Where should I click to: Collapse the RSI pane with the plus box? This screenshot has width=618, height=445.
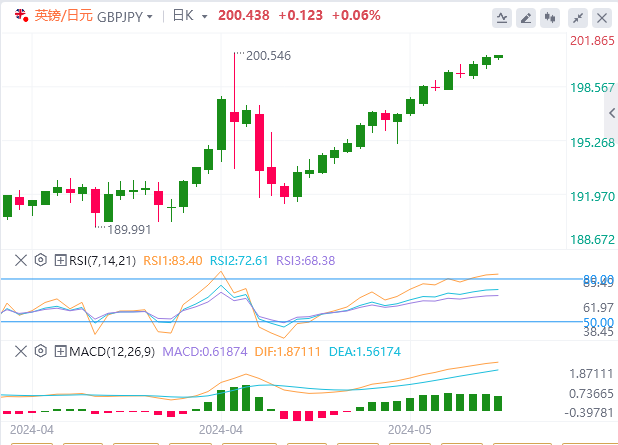tap(60, 260)
